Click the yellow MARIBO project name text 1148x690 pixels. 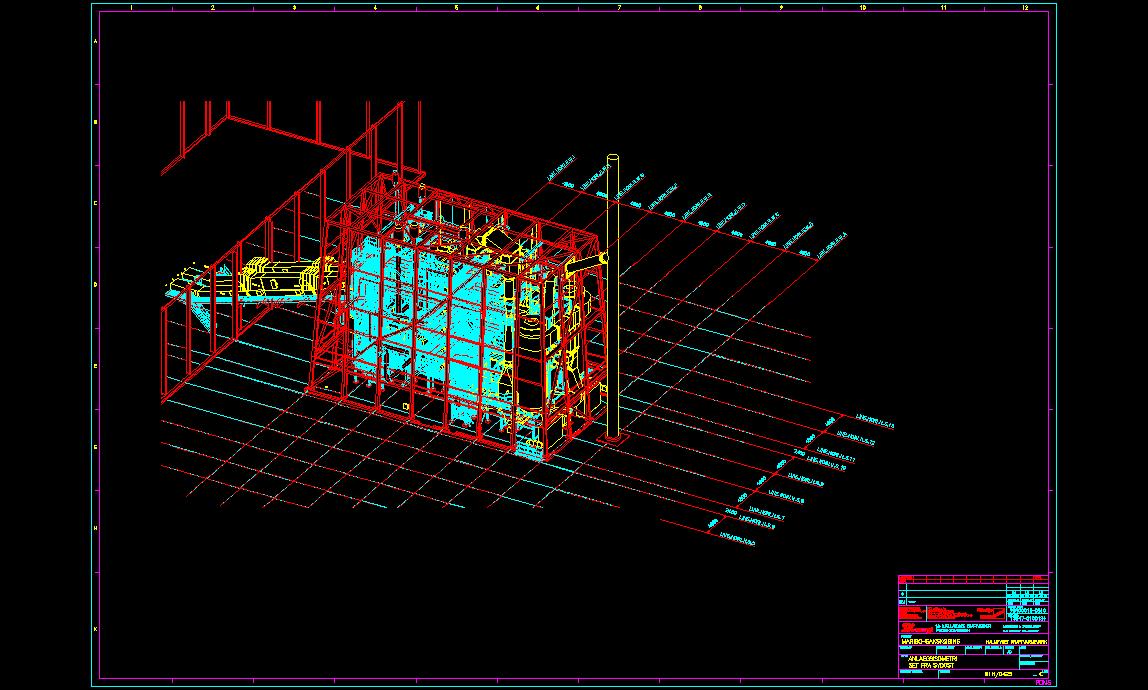coord(931,642)
